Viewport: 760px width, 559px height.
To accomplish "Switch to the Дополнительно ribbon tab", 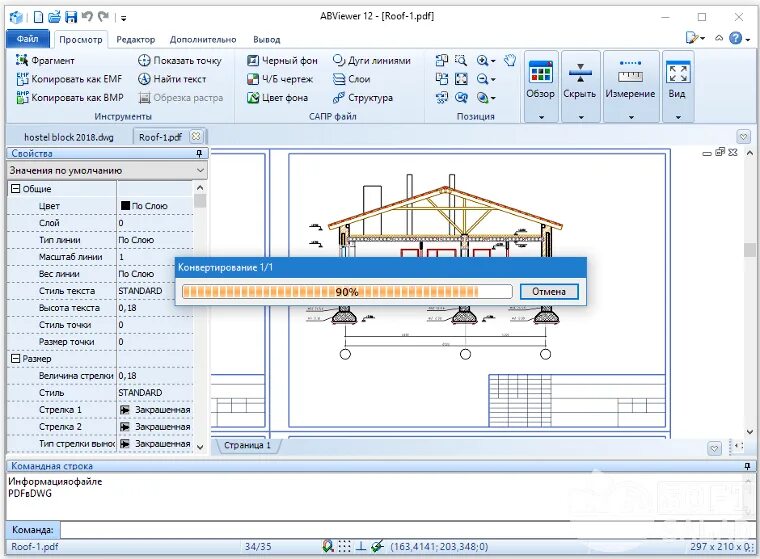I will (x=203, y=40).
